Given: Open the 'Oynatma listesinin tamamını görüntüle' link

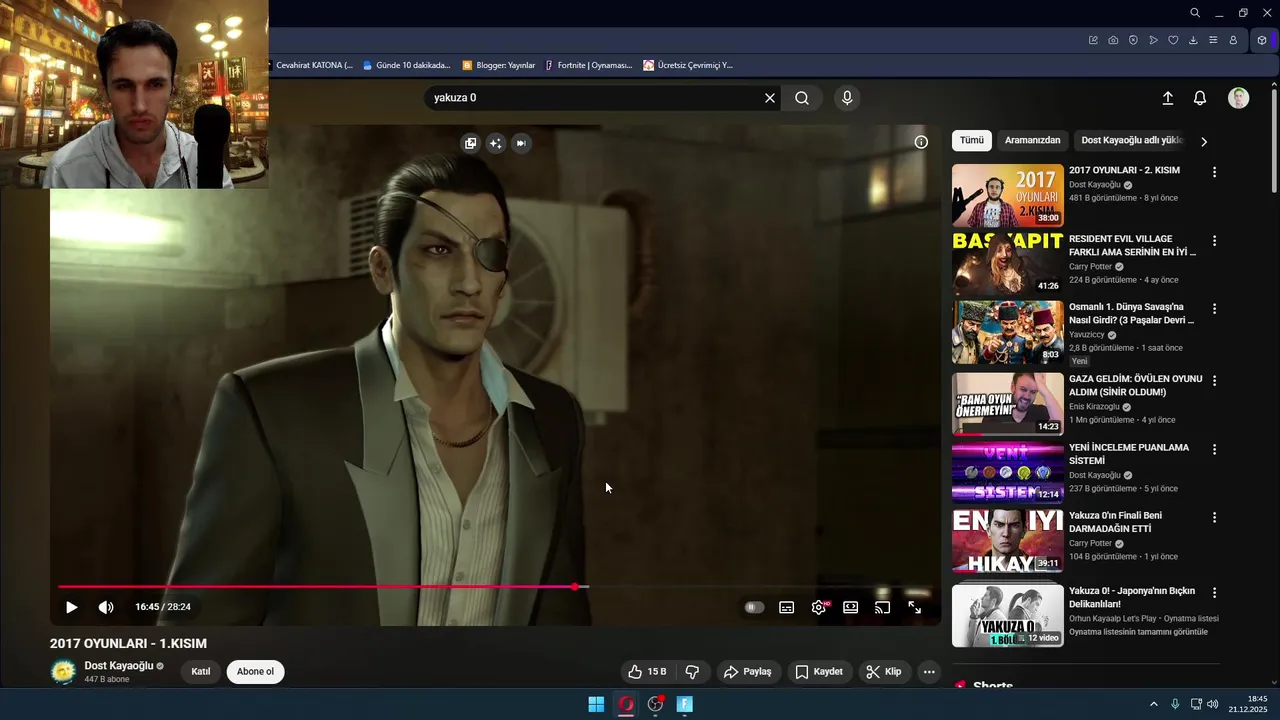Looking at the screenshot, I should [1138, 632].
